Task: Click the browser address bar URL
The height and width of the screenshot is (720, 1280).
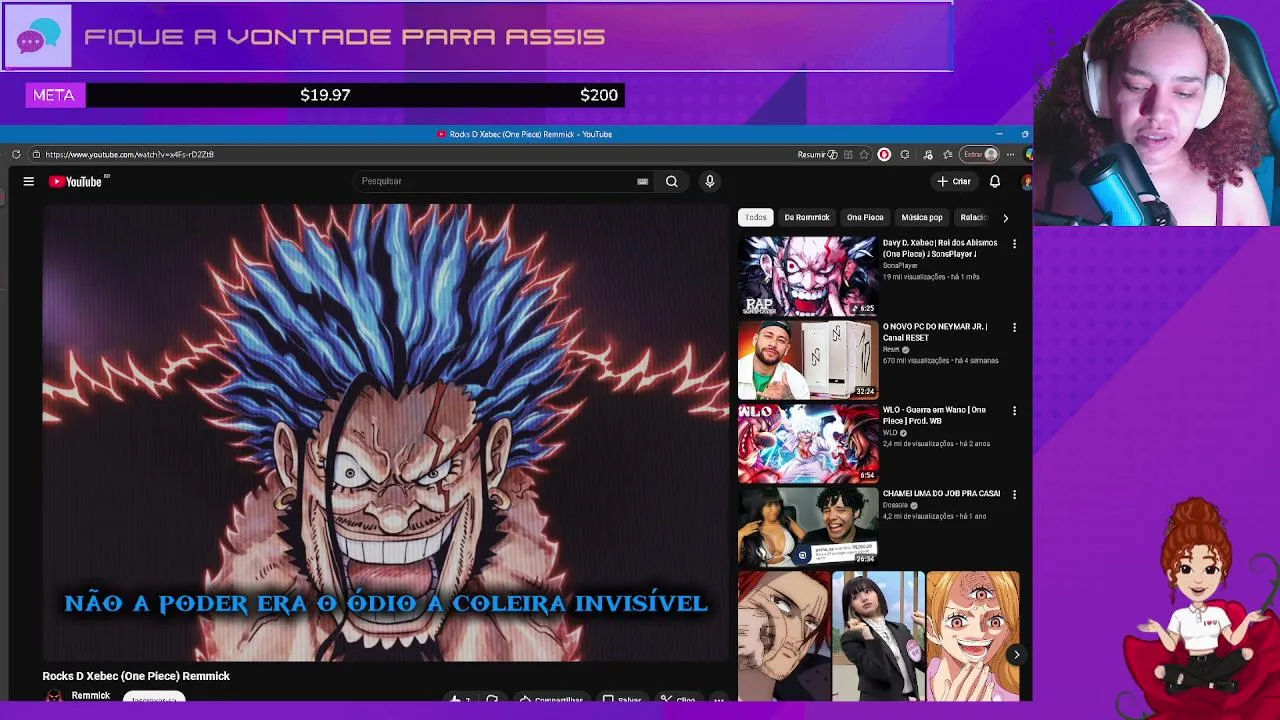Action: click(x=129, y=154)
